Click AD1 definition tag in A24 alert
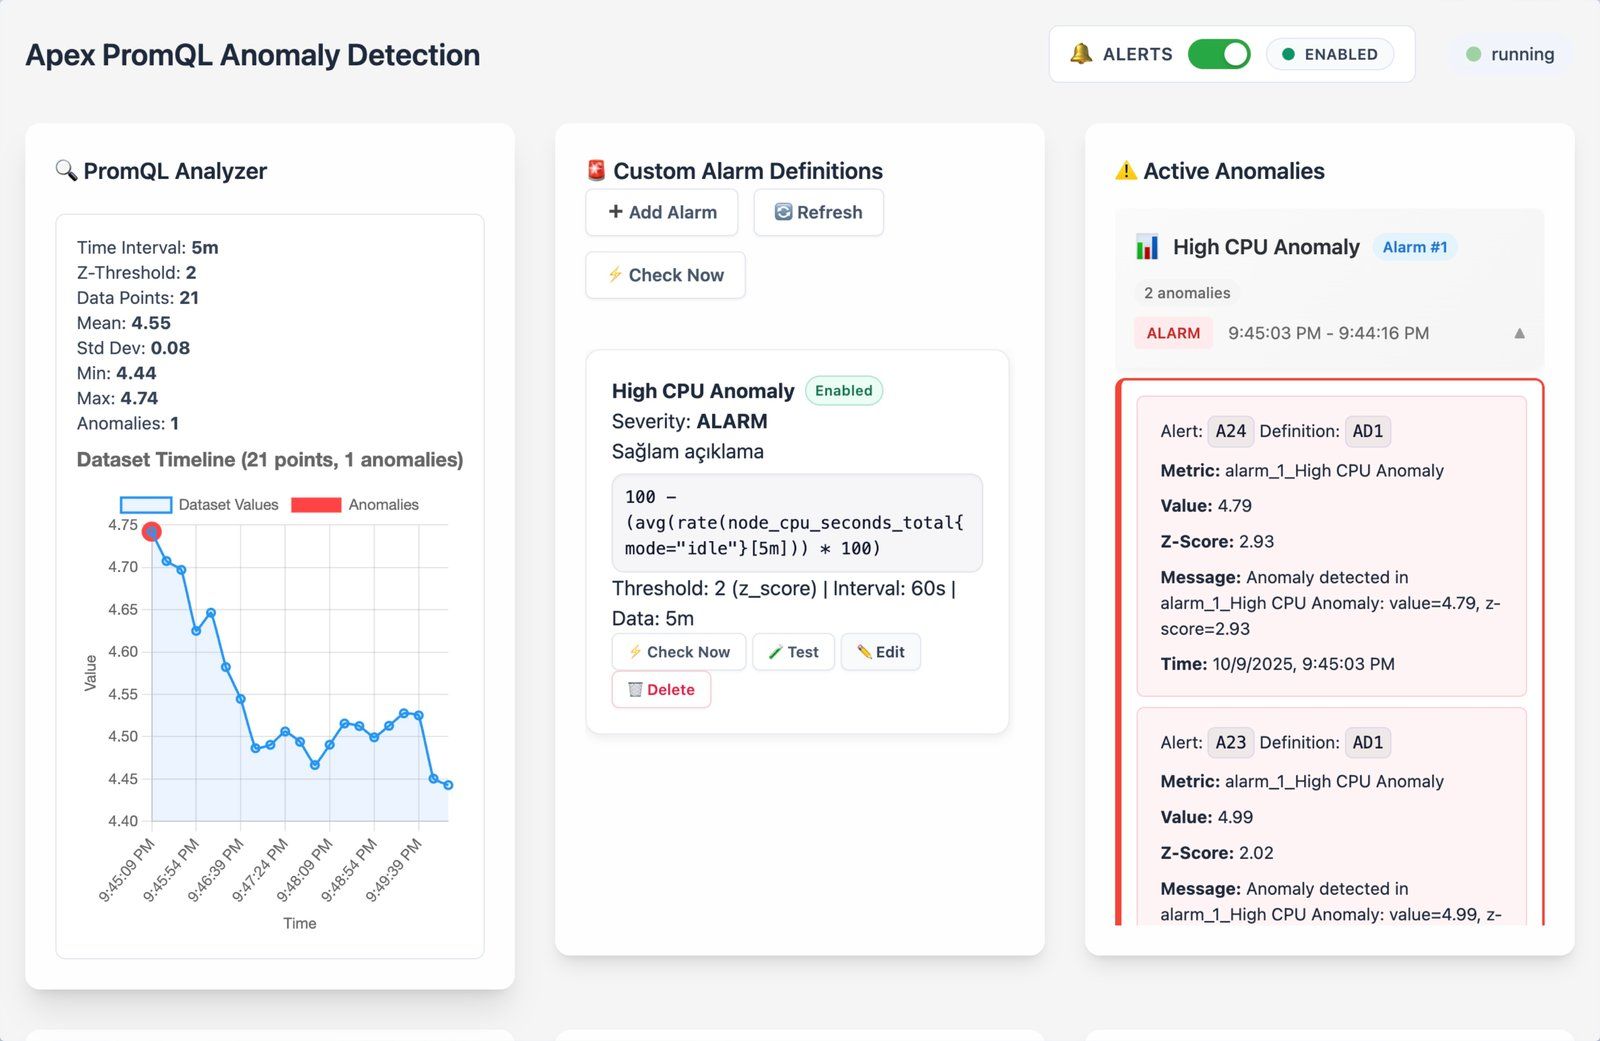The width and height of the screenshot is (1600, 1041). 1368,431
